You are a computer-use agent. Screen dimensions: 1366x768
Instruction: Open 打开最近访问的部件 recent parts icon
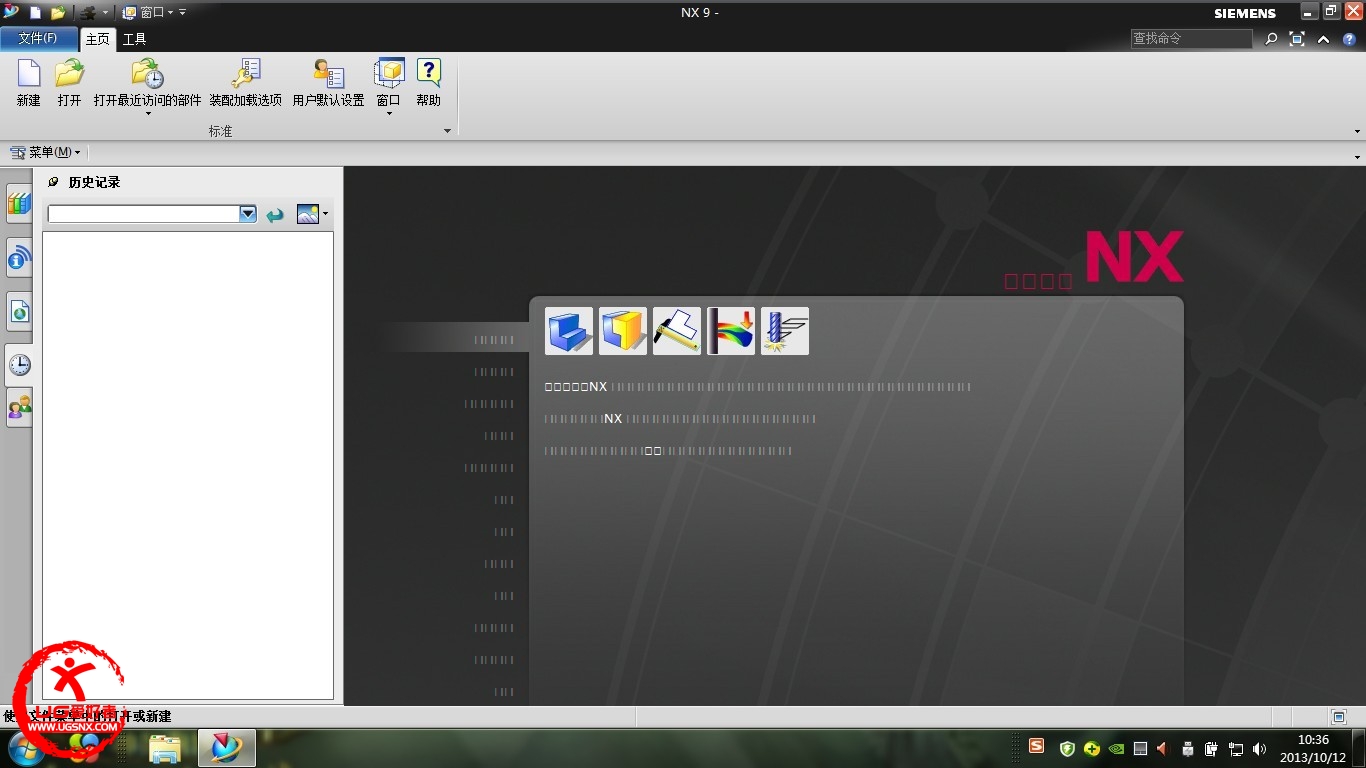tap(147, 73)
